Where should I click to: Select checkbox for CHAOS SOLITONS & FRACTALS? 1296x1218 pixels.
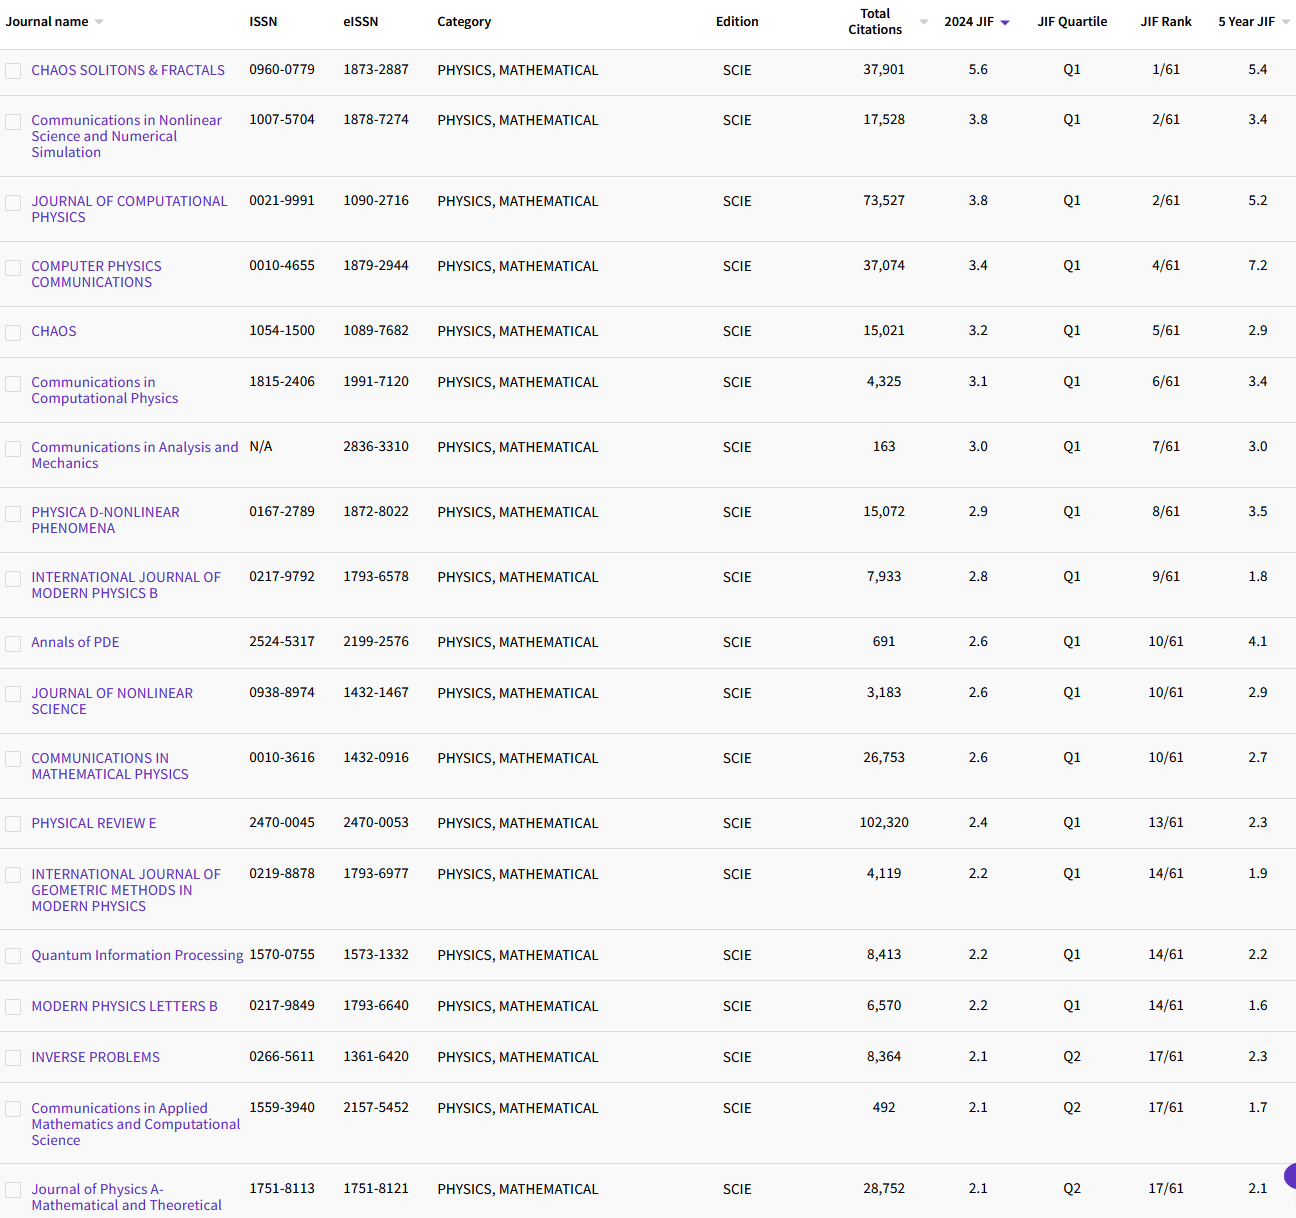point(13,71)
